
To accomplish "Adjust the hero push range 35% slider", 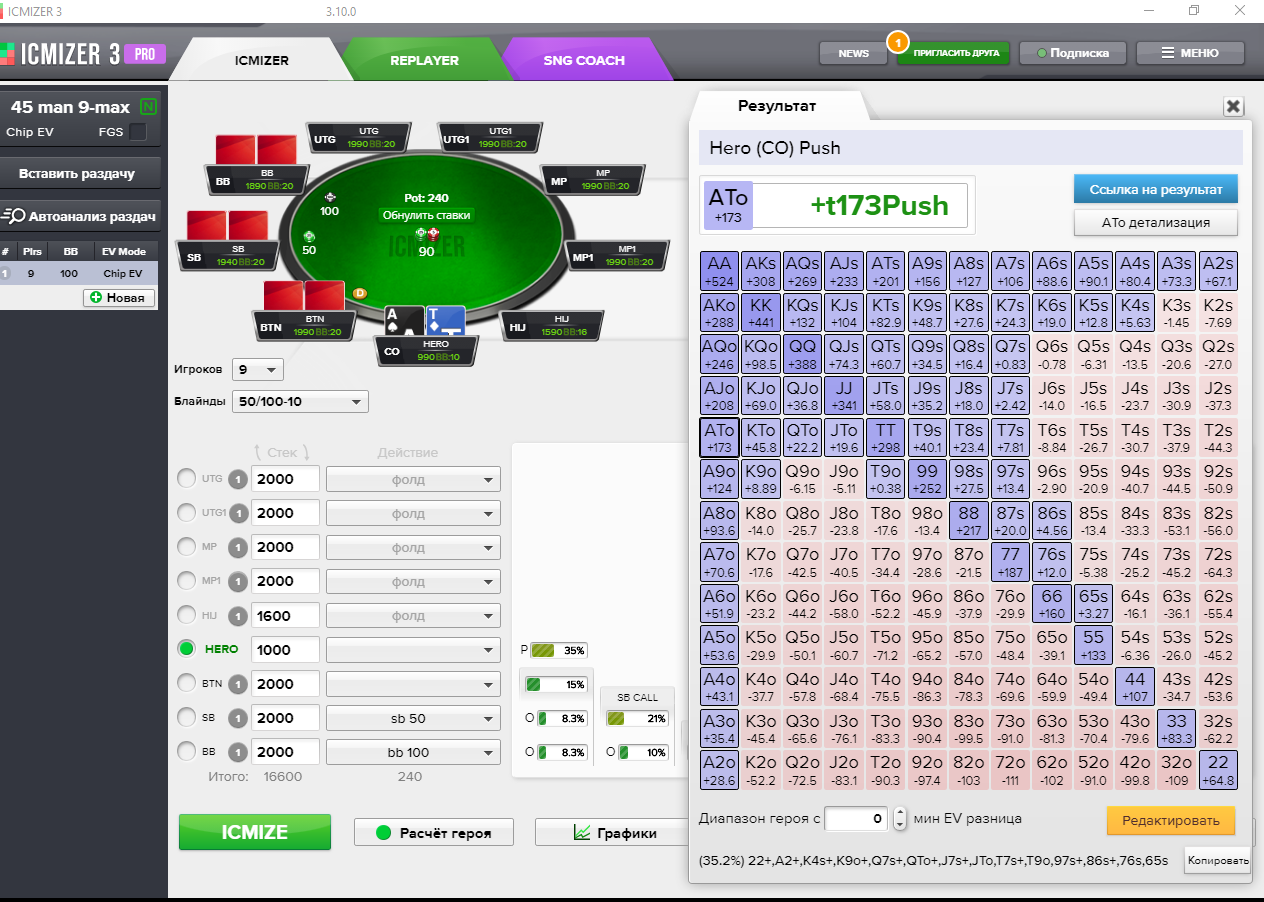I will (x=558, y=650).
